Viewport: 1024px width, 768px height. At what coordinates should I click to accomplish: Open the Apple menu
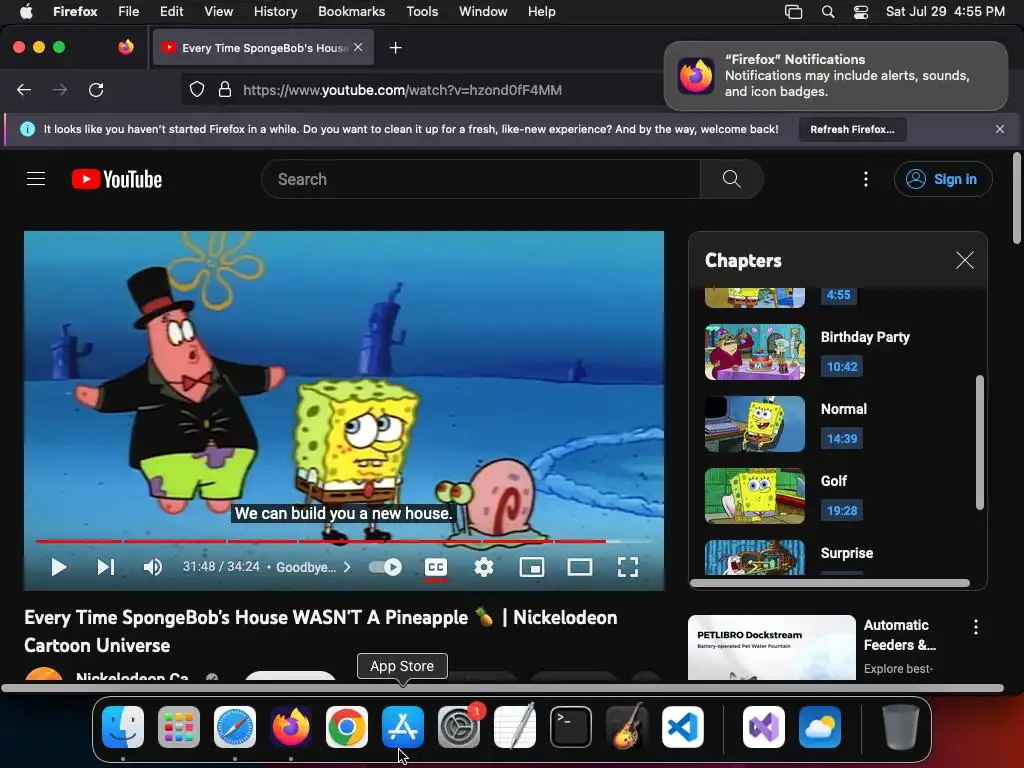[x=26, y=11]
